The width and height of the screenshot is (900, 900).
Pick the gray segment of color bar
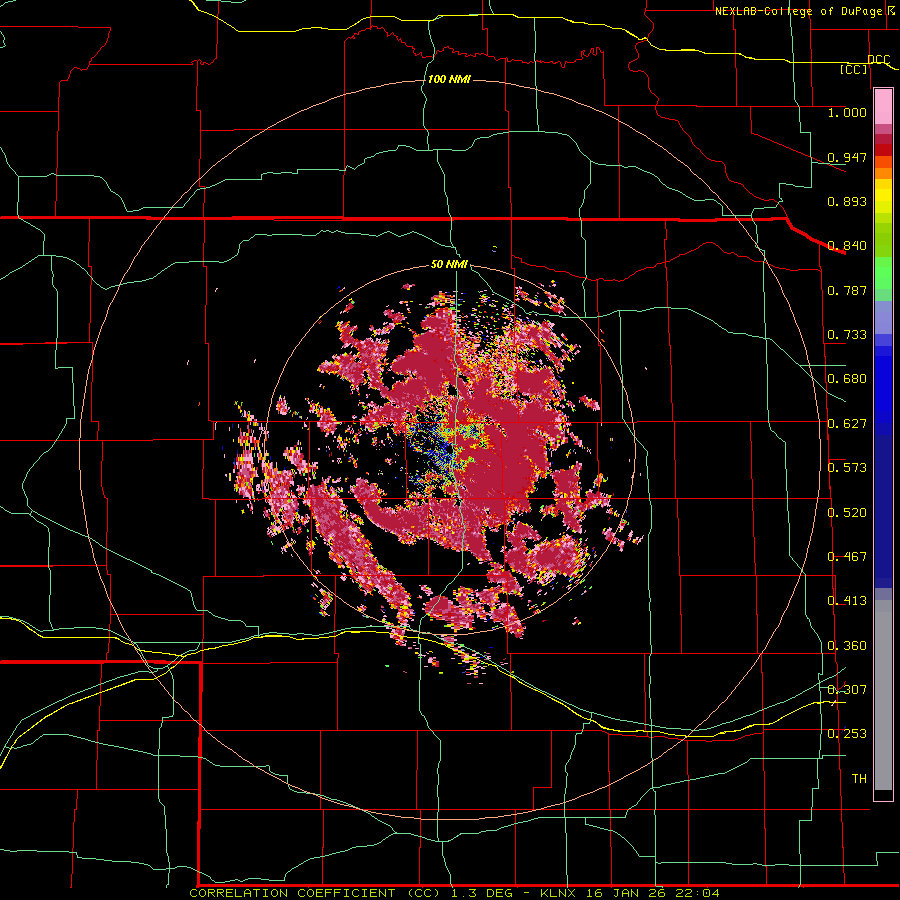point(883,695)
